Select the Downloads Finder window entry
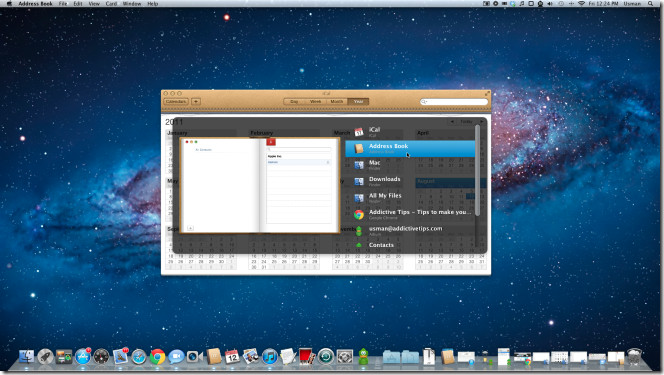This screenshot has height=375, width=664. (410, 182)
